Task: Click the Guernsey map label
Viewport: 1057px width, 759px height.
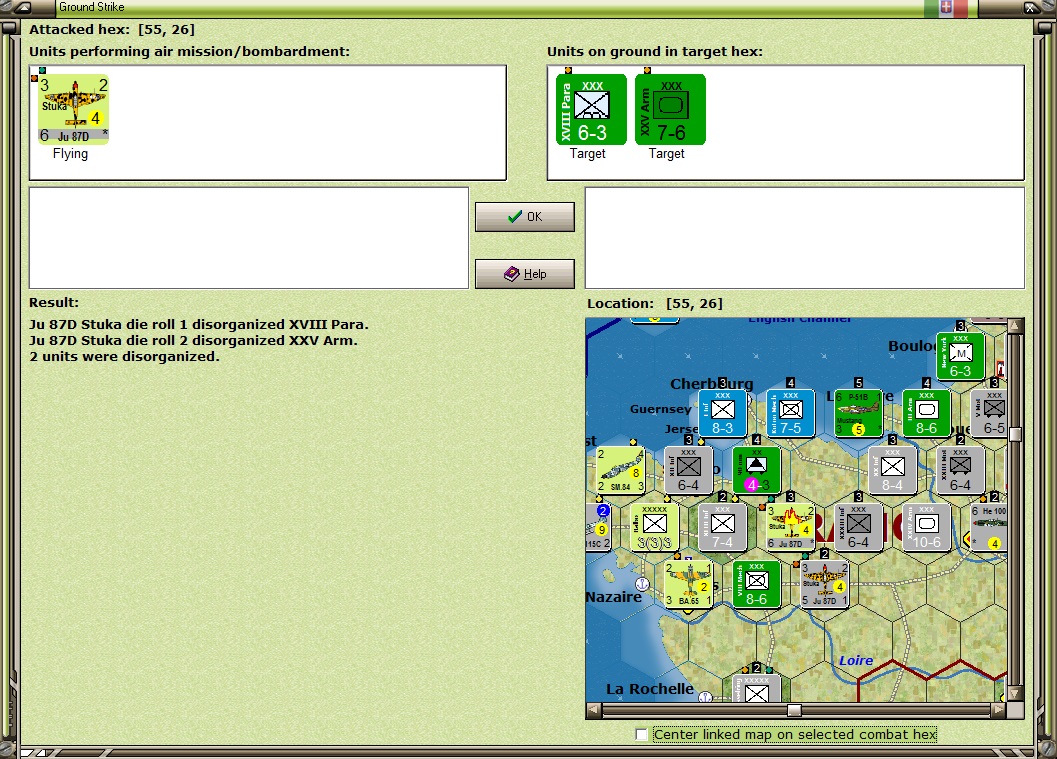Action: [x=660, y=408]
